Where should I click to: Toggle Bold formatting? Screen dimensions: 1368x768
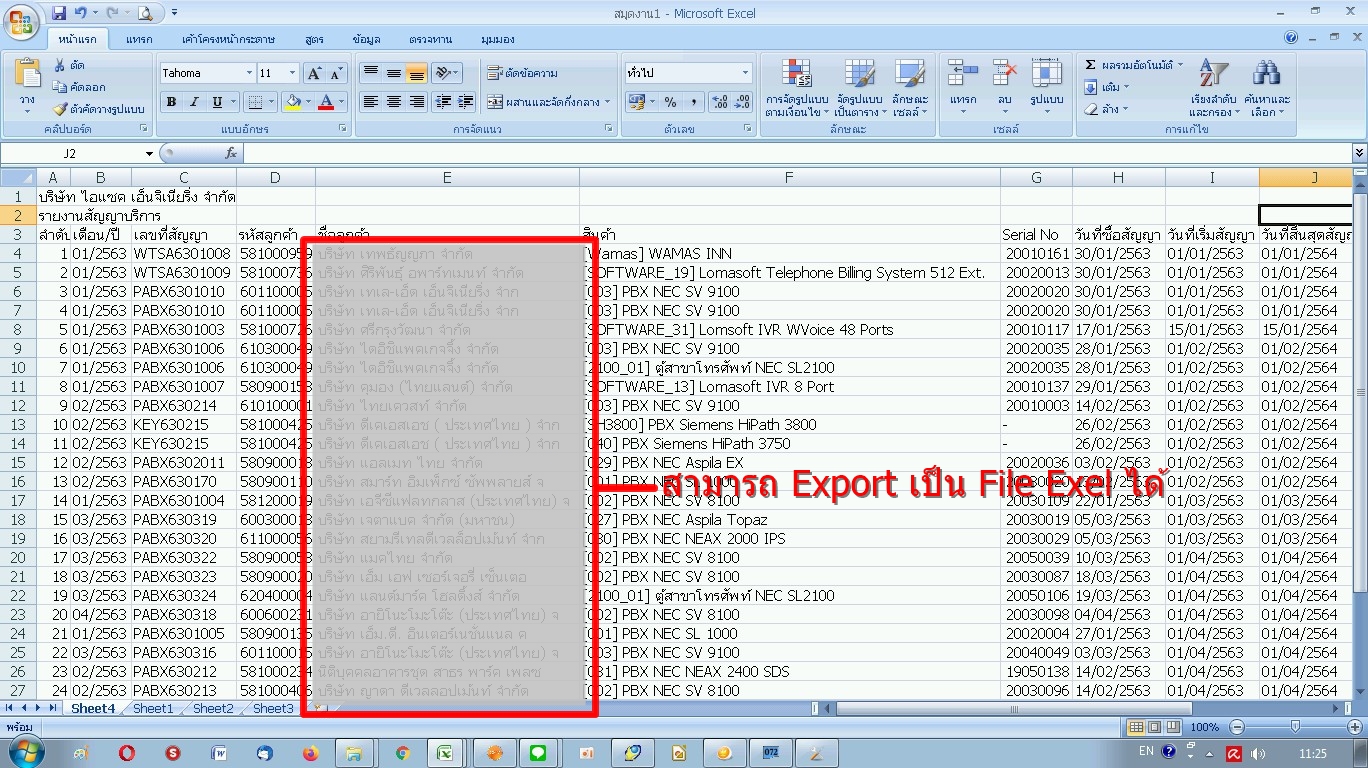point(171,102)
